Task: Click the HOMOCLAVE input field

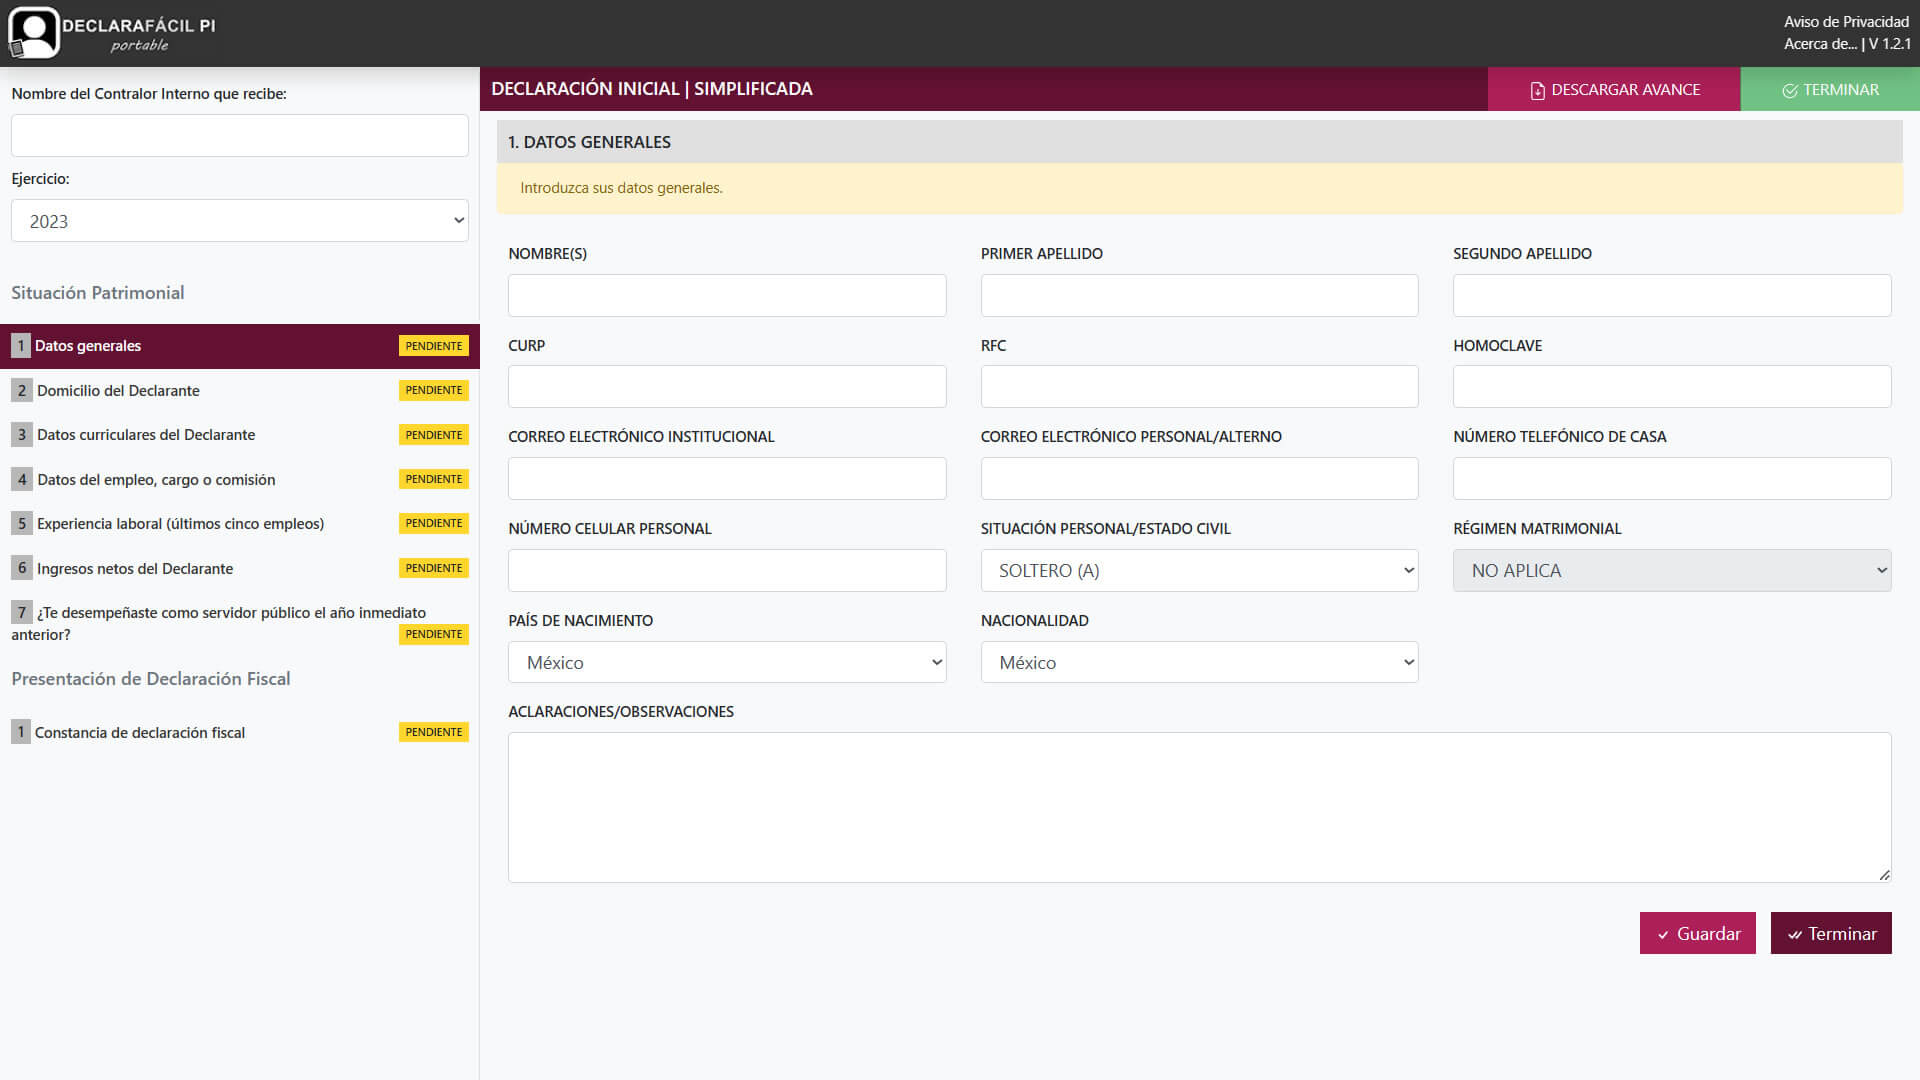Action: (1672, 387)
